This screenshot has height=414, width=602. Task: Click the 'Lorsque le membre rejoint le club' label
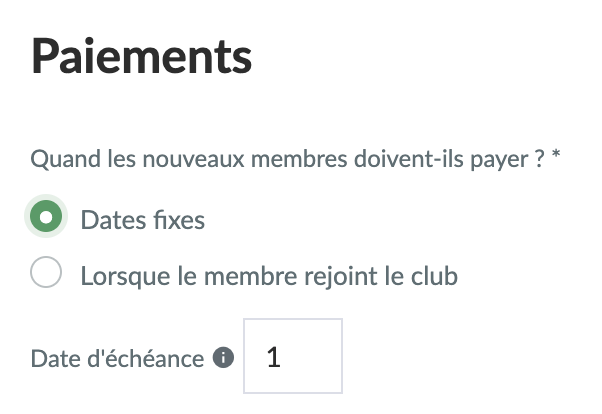click(x=269, y=276)
